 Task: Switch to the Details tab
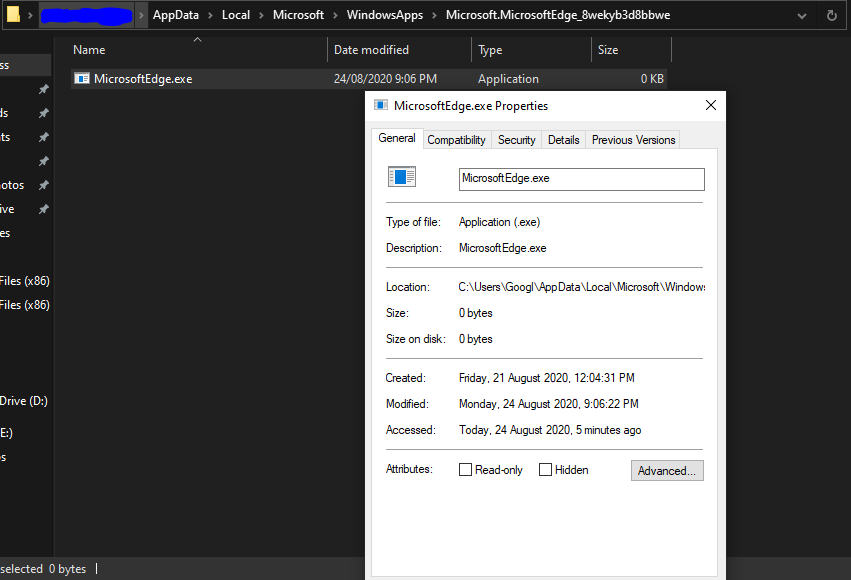(x=563, y=140)
